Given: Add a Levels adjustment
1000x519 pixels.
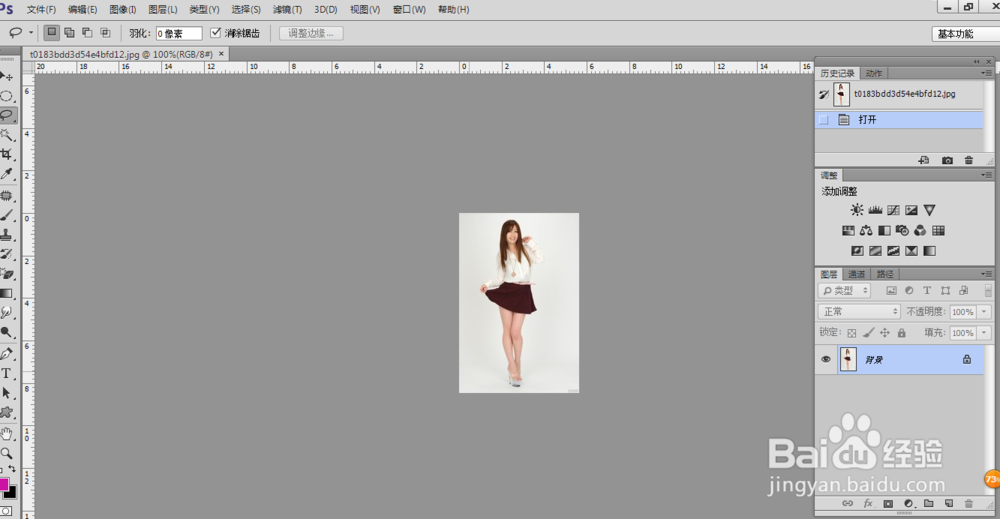Looking at the screenshot, I should (x=875, y=210).
